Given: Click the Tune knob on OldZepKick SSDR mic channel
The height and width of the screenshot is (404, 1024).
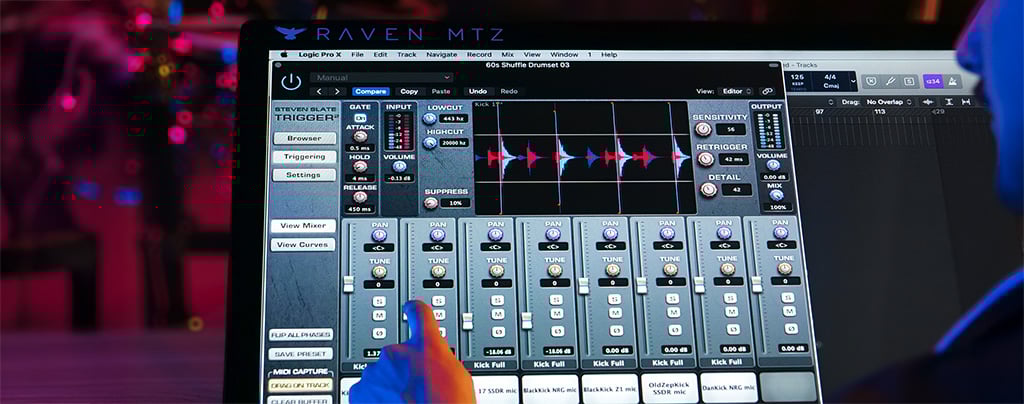Looking at the screenshot, I should (x=669, y=270).
